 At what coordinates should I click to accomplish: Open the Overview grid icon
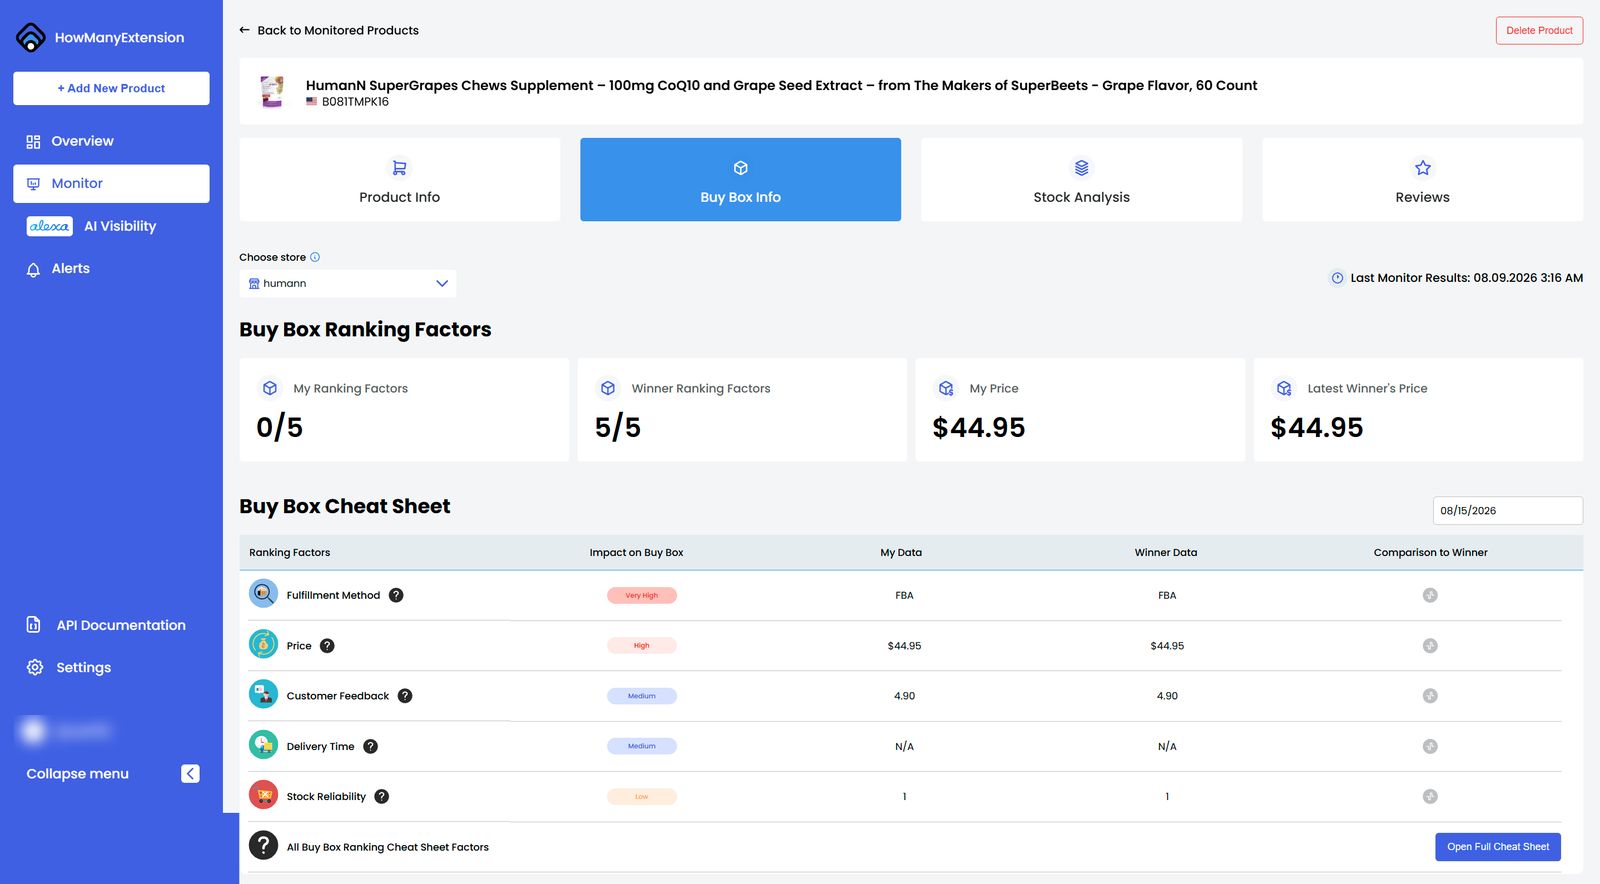pos(33,142)
